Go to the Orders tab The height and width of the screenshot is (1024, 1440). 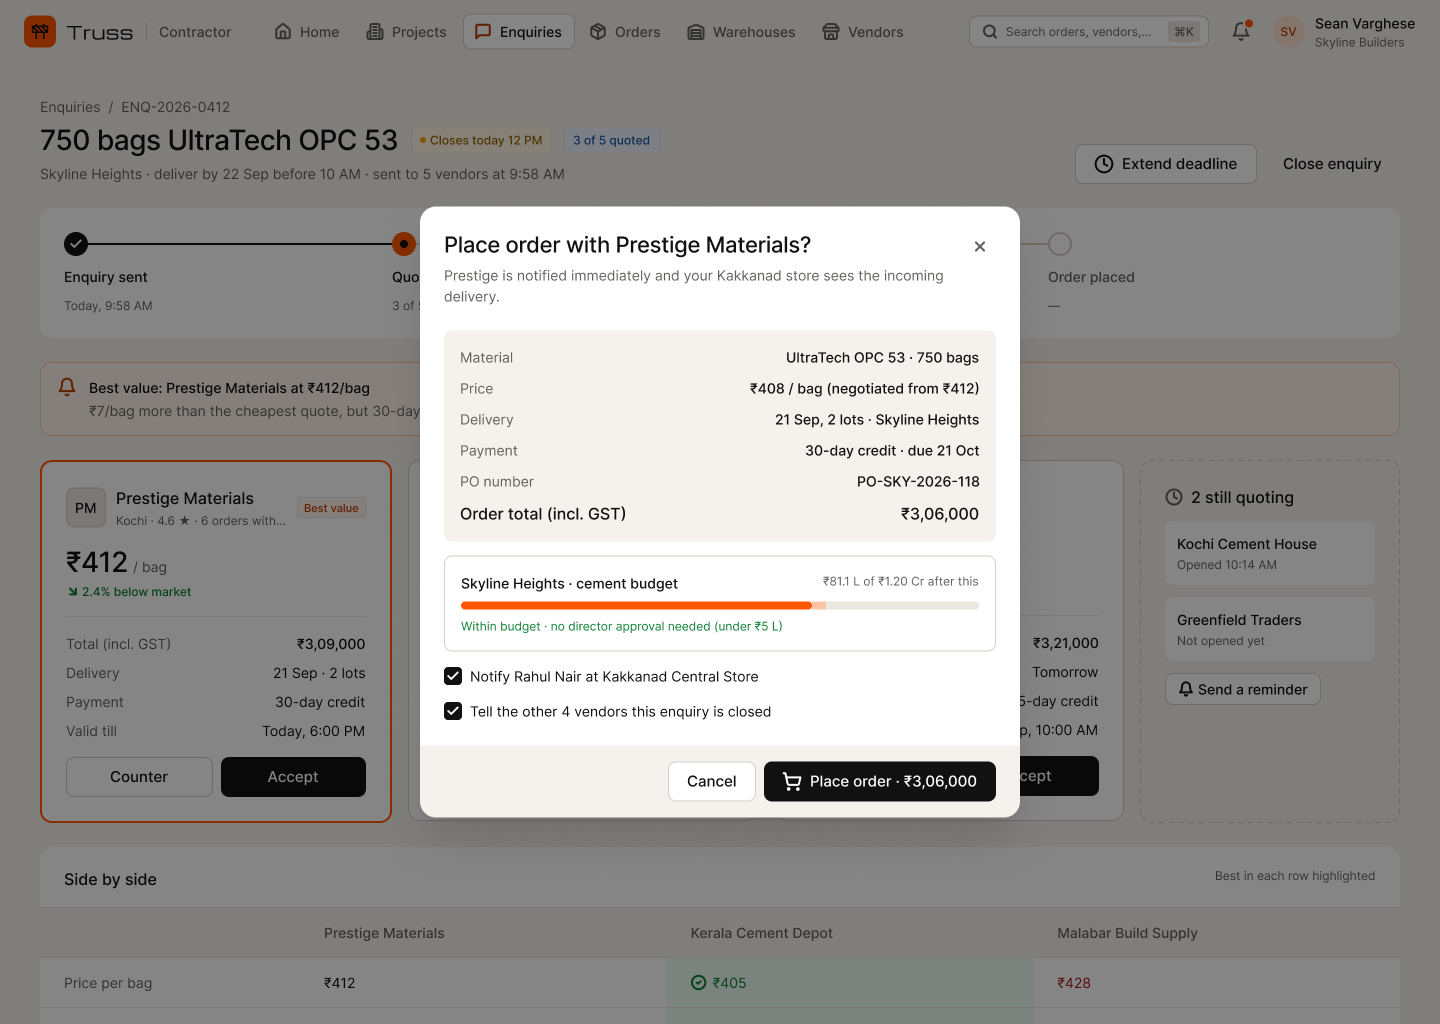tap(625, 32)
